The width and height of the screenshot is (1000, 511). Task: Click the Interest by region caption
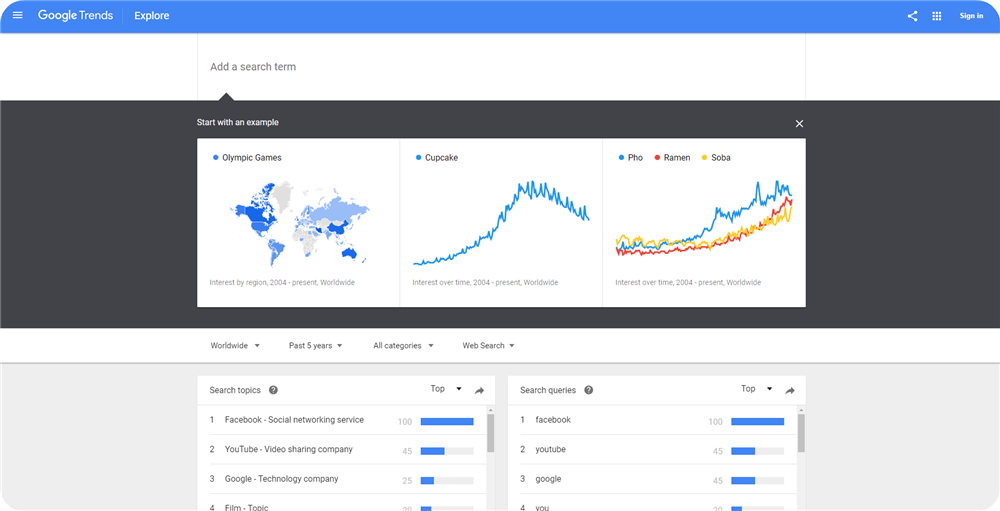(282, 283)
